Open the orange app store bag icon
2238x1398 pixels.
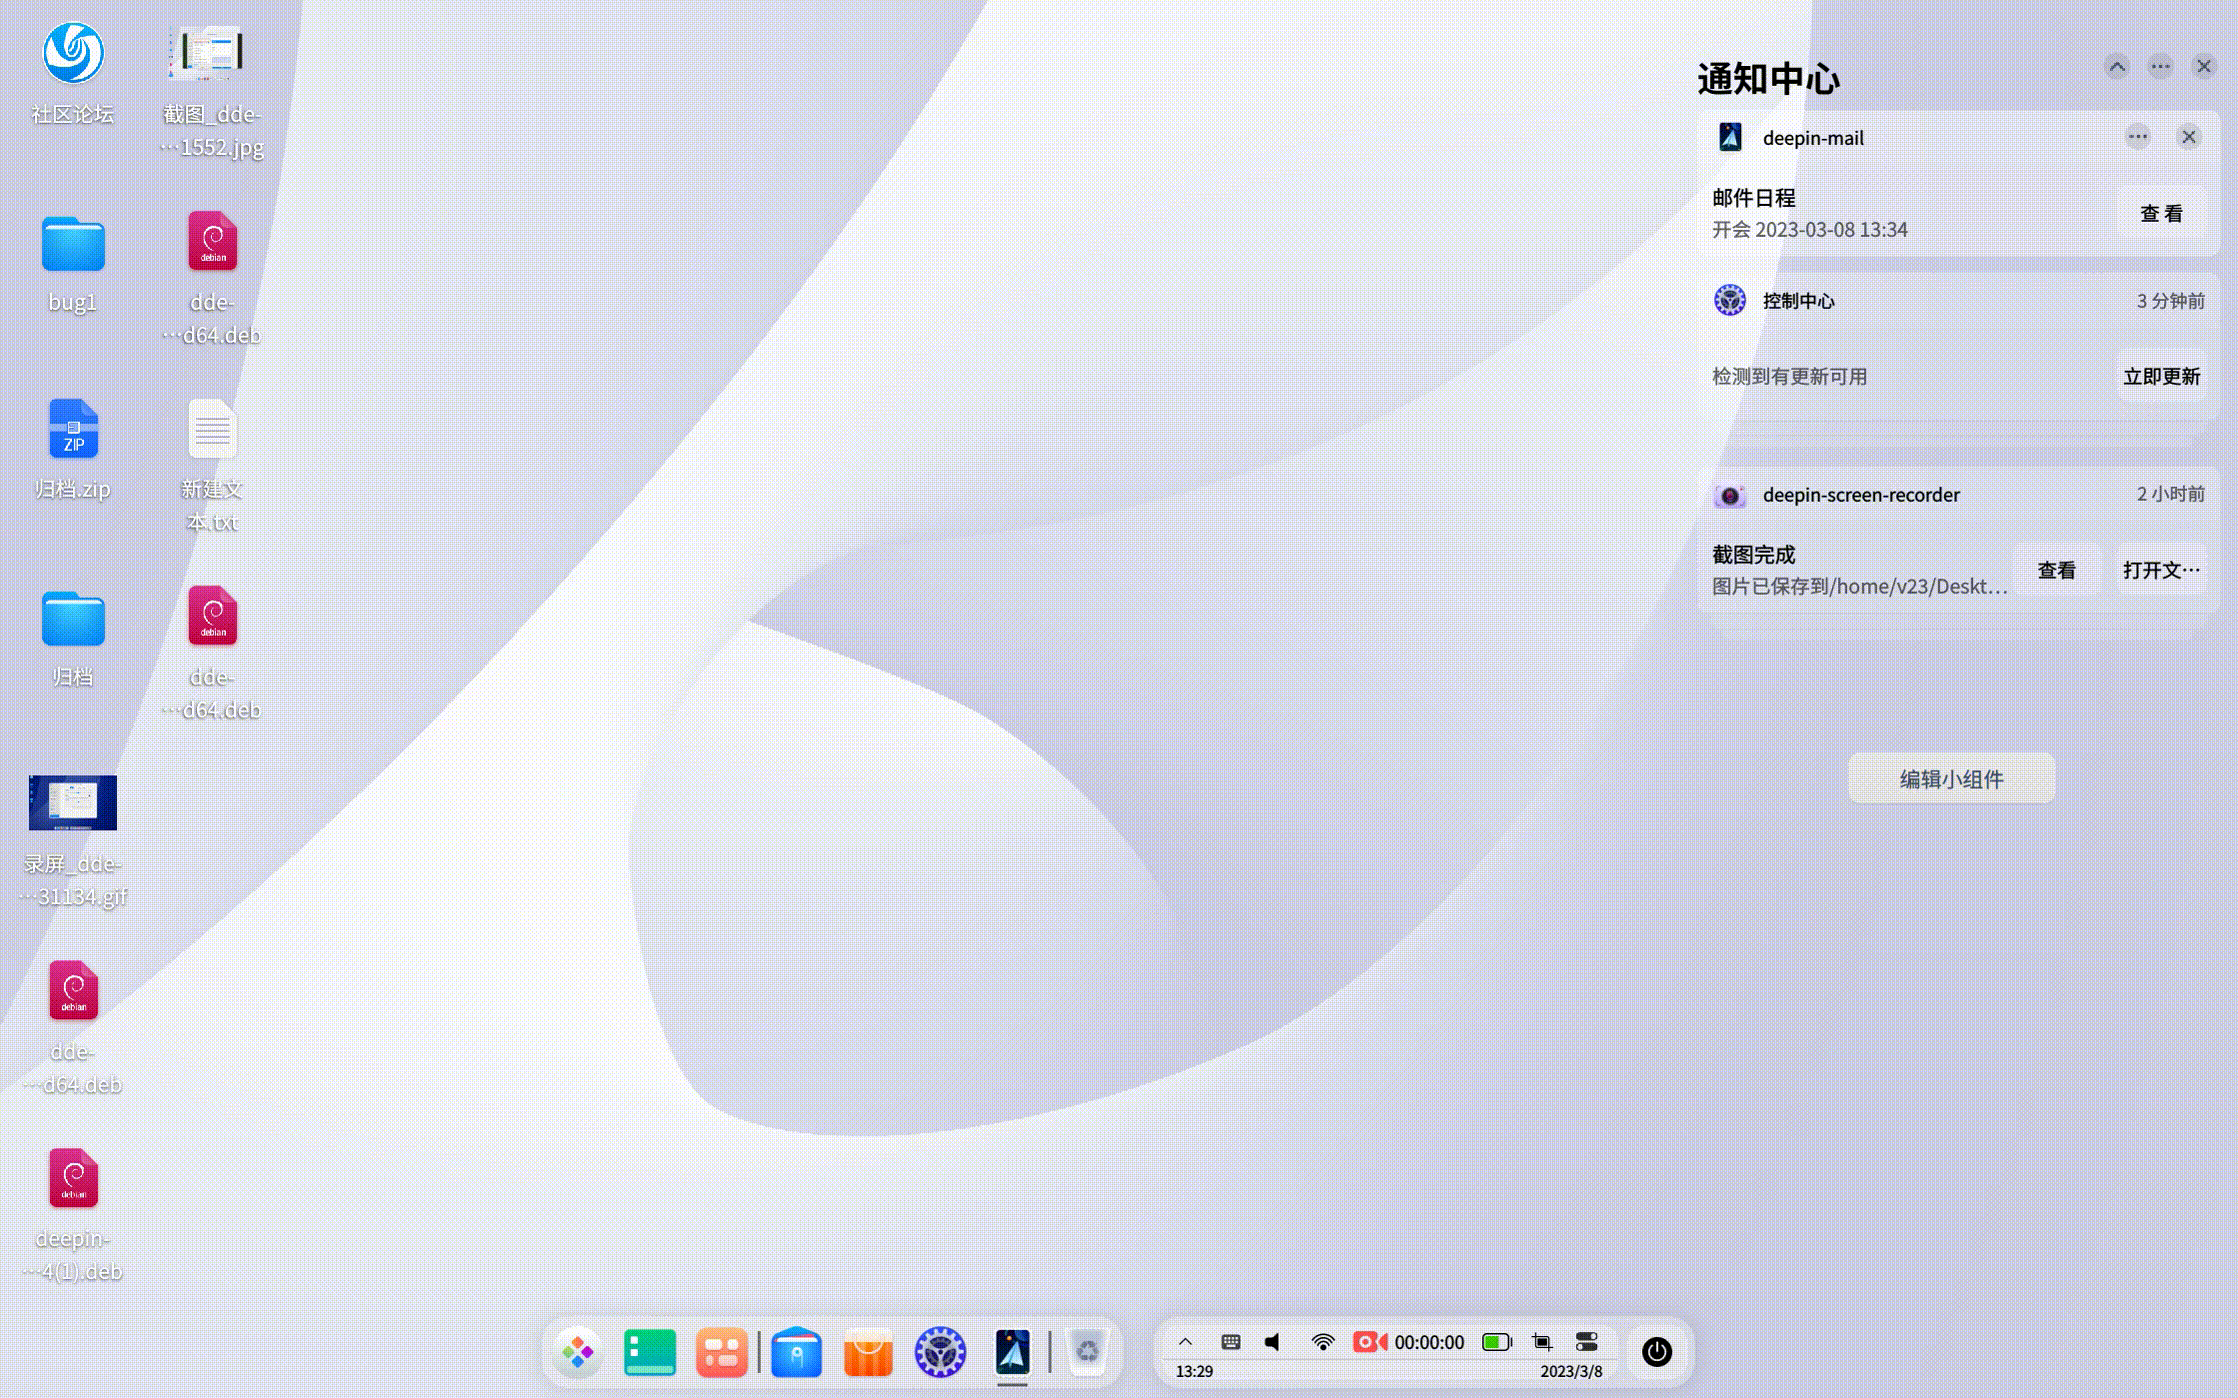click(868, 1352)
